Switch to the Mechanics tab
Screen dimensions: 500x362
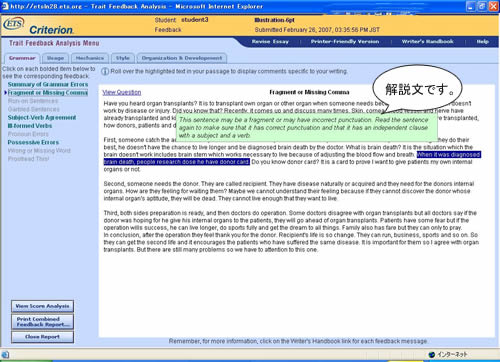(90, 58)
